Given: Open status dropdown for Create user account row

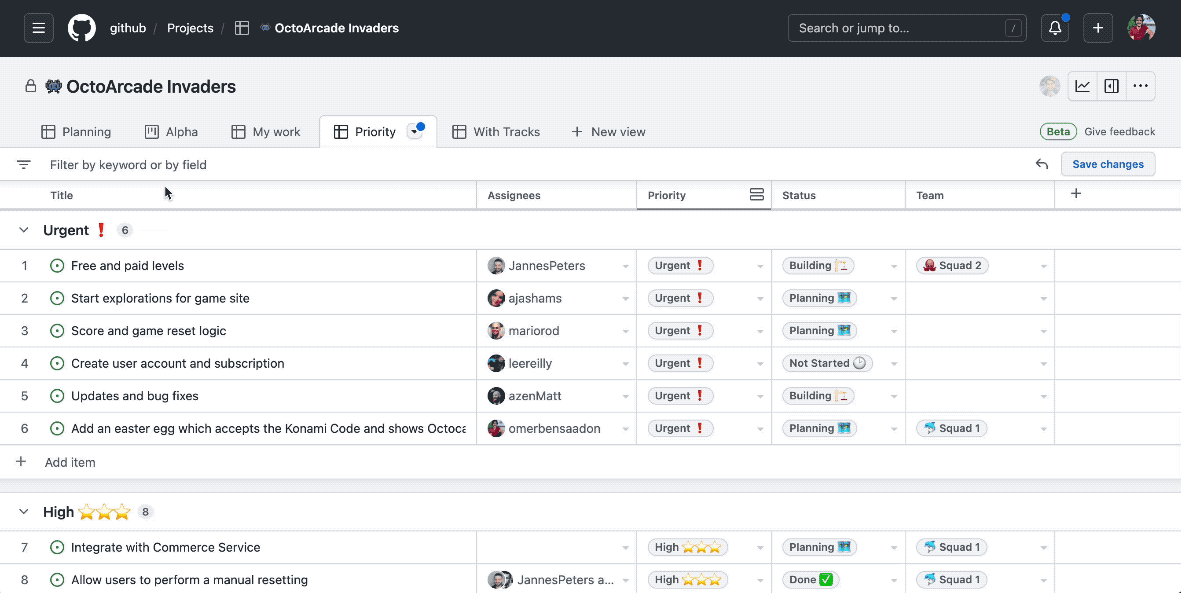Looking at the screenshot, I should pos(894,364).
